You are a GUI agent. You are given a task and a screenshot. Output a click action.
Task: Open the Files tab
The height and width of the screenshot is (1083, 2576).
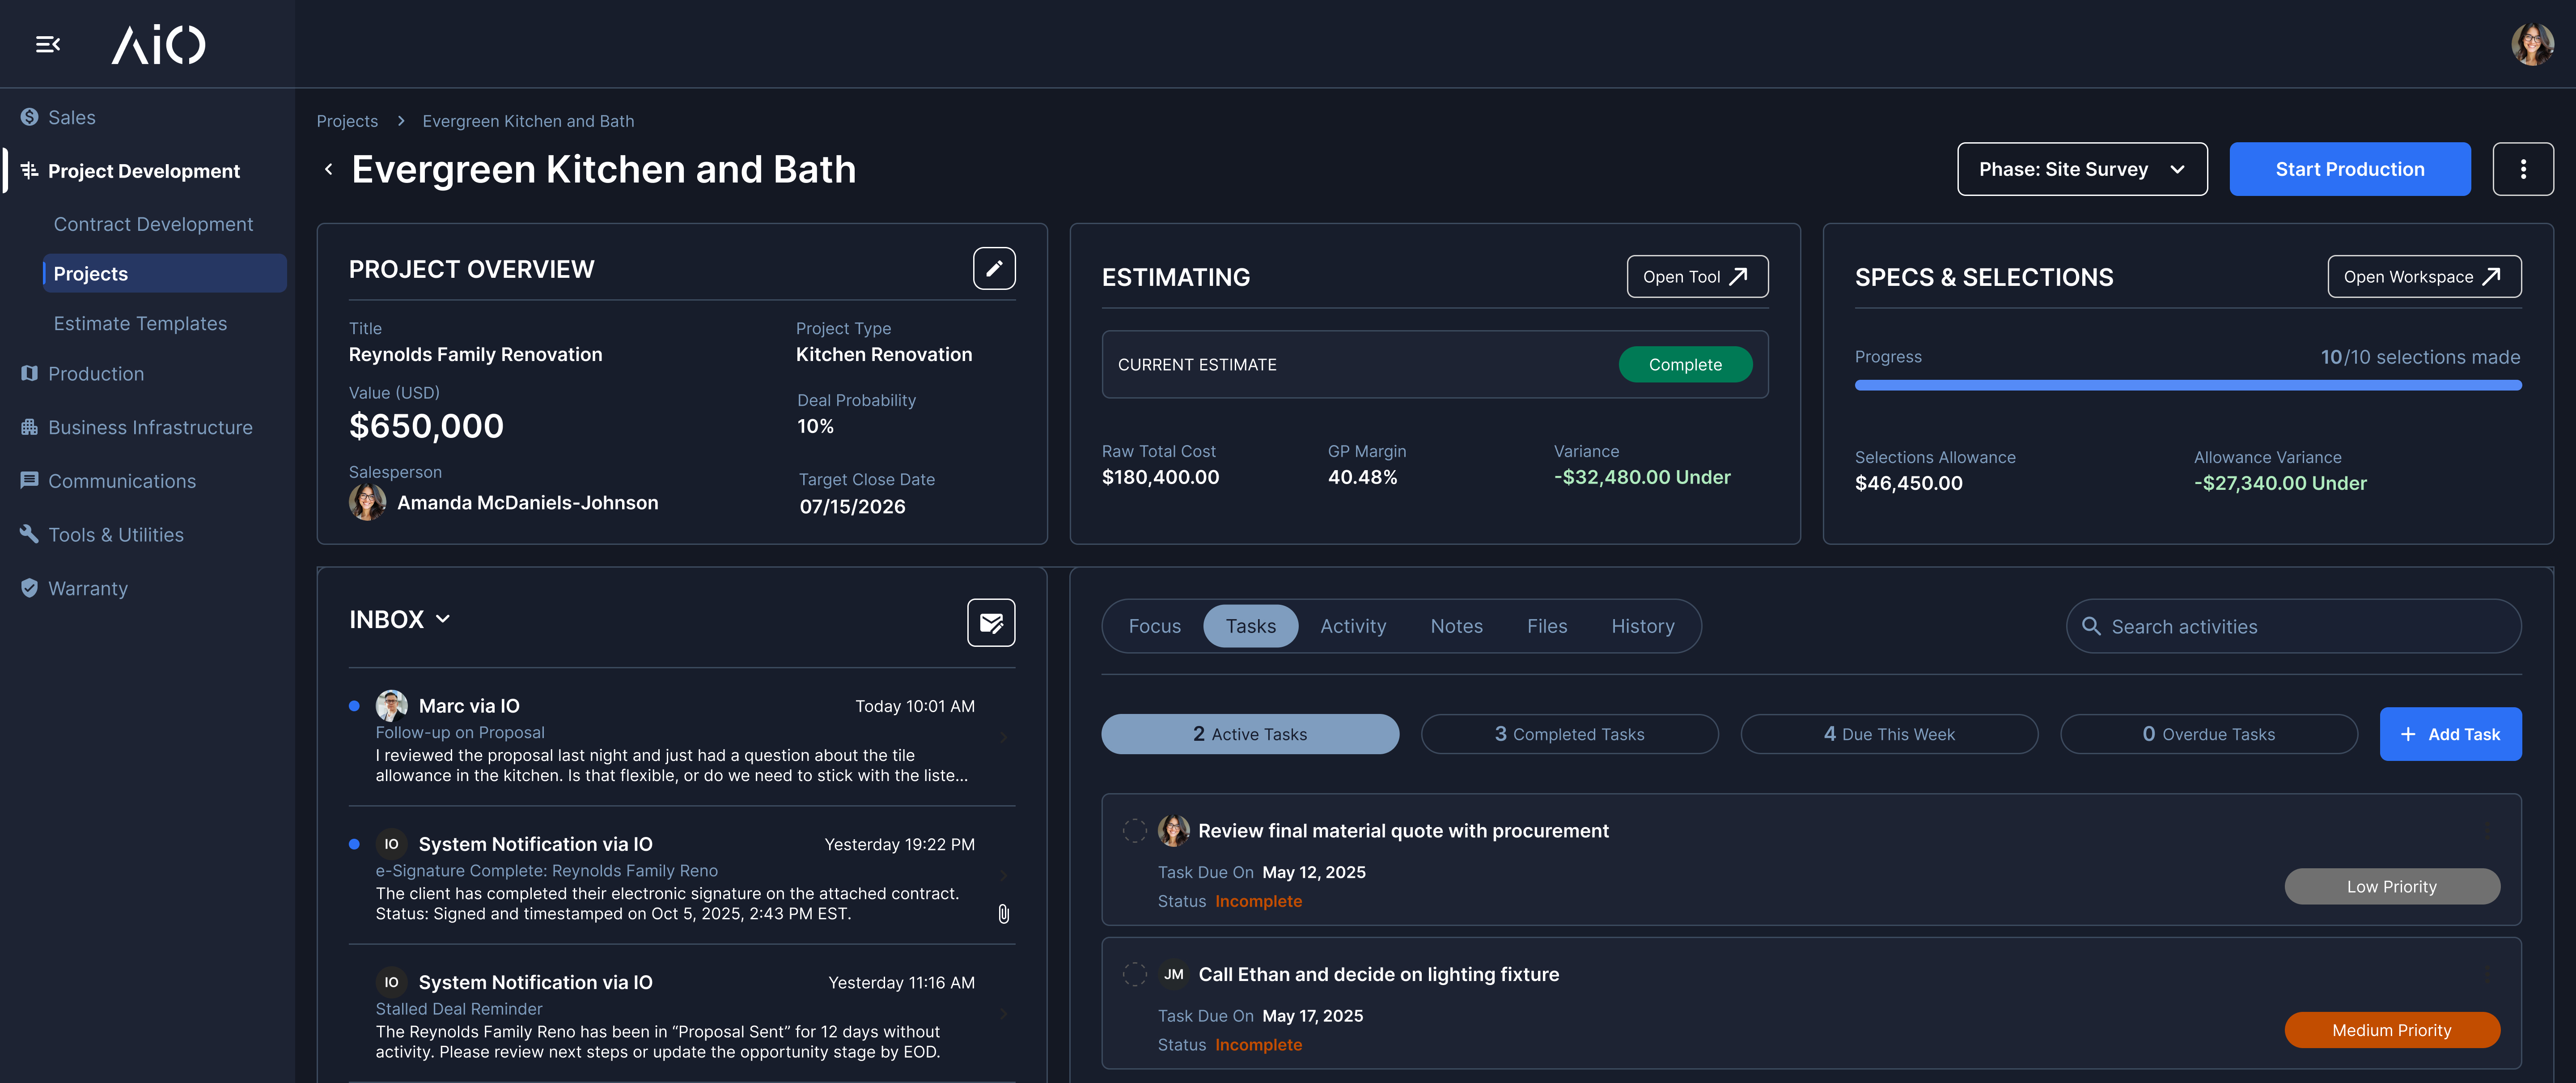click(1547, 626)
